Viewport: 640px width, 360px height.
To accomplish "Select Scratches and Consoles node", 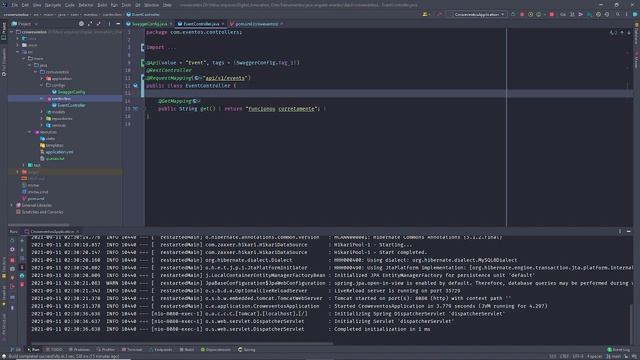I will [40, 212].
